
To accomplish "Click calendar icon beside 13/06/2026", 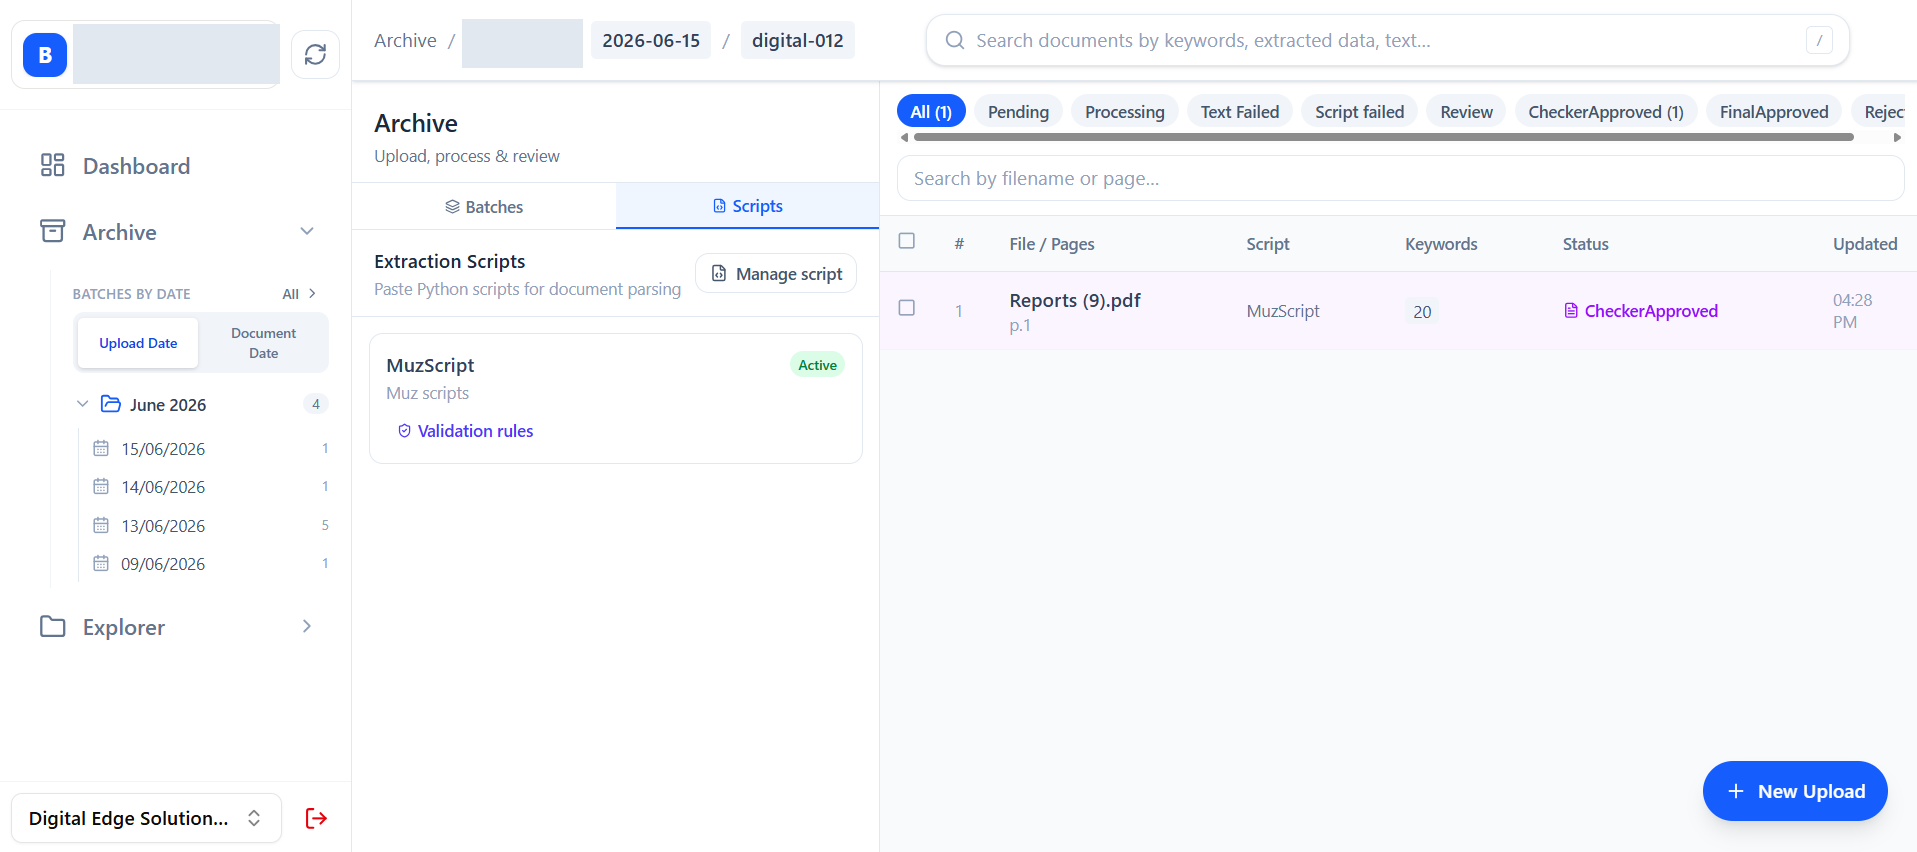I will click(x=101, y=525).
